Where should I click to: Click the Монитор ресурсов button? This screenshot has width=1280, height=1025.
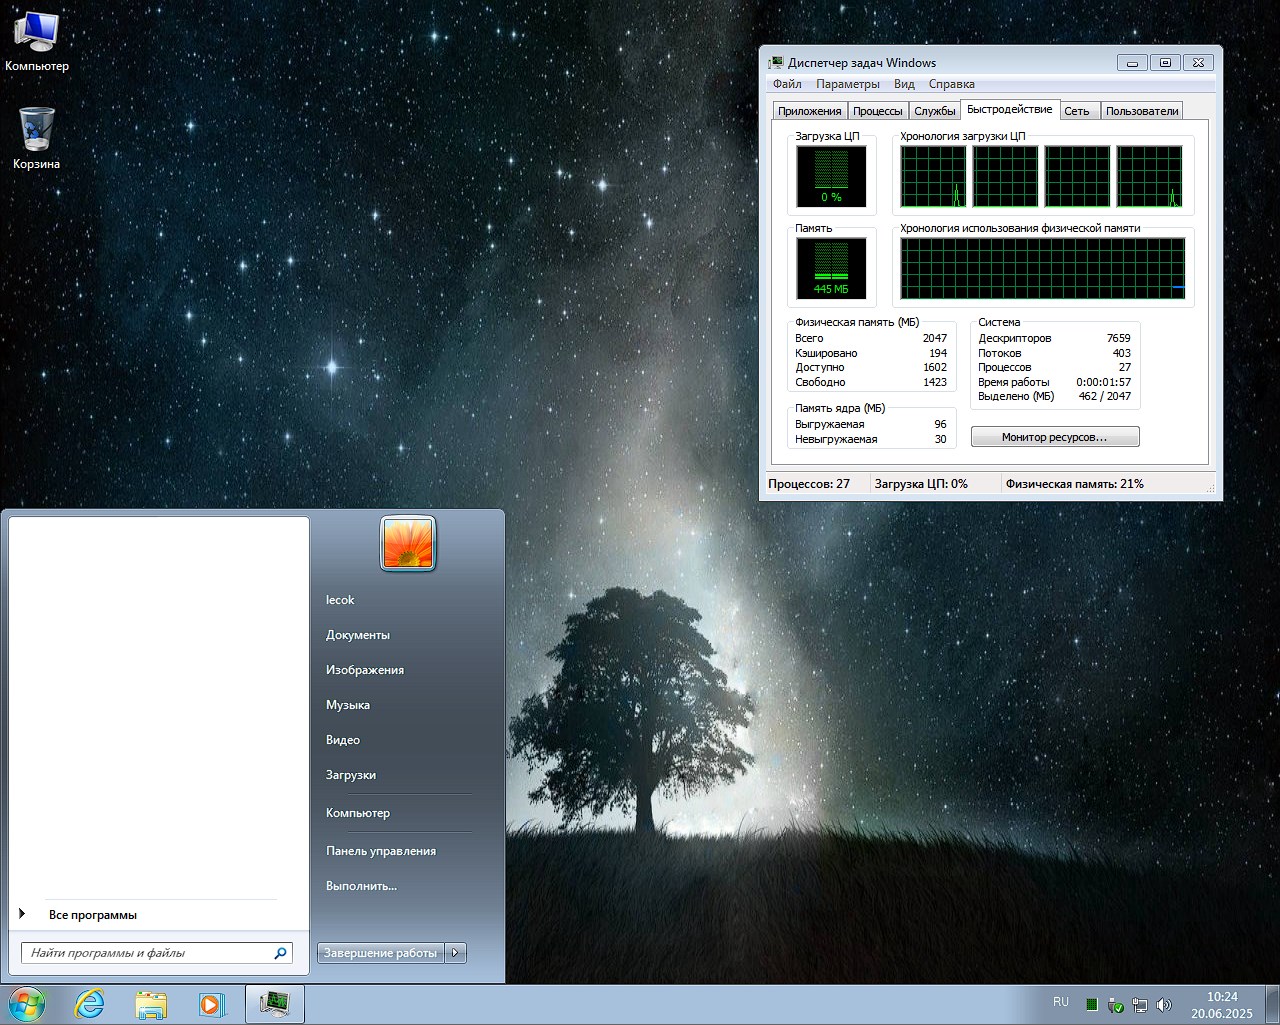pyautogui.click(x=1054, y=437)
